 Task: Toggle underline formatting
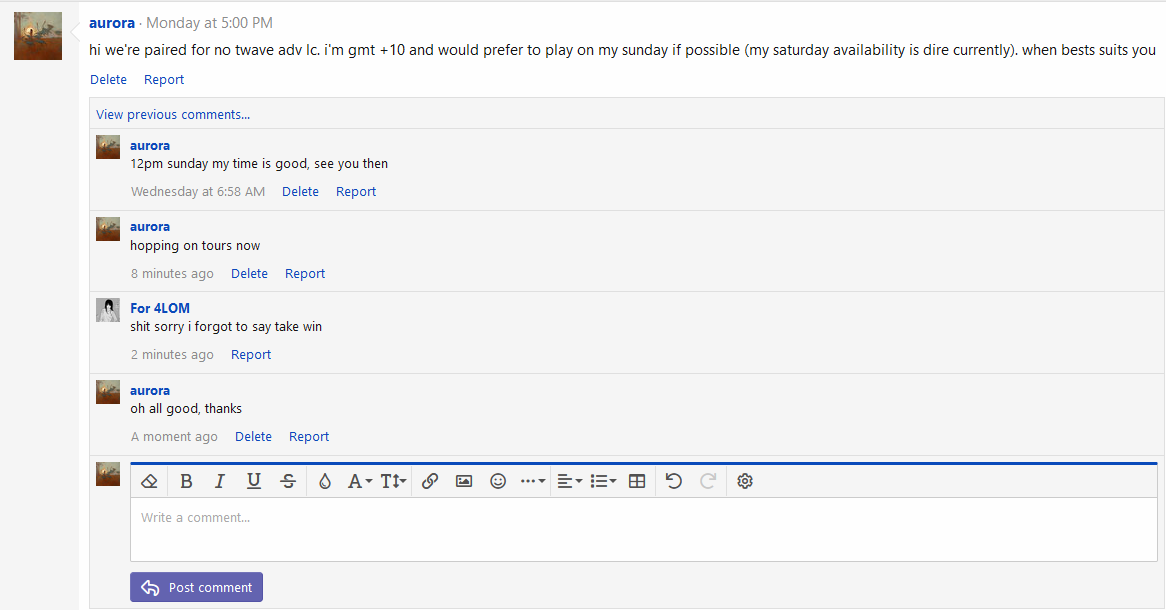coord(254,481)
